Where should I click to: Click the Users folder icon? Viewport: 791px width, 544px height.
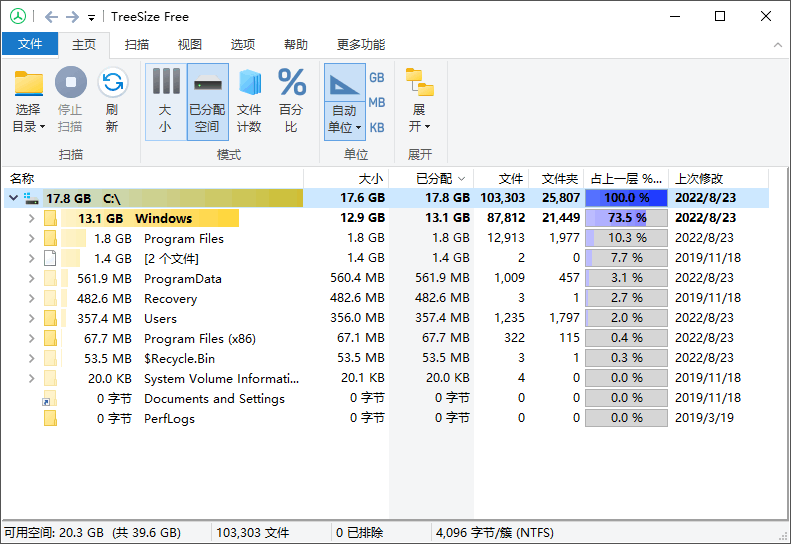(50, 318)
